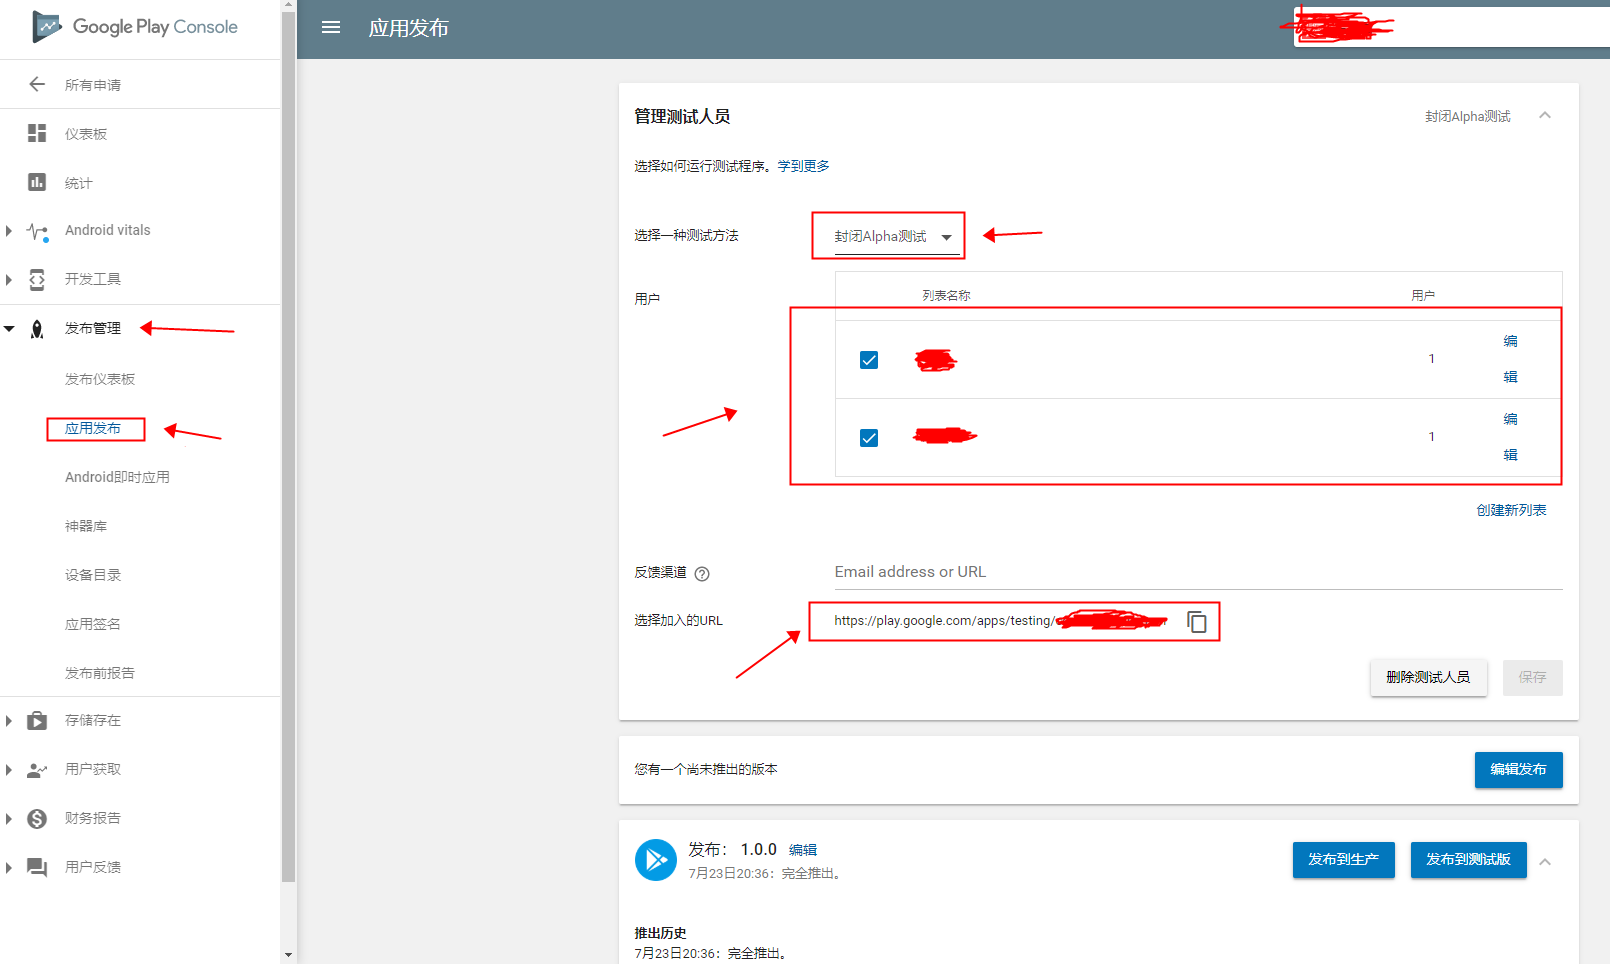The height and width of the screenshot is (964, 1610).
Task: Expand the 用户反馈 tree arrow
Action: point(9,868)
